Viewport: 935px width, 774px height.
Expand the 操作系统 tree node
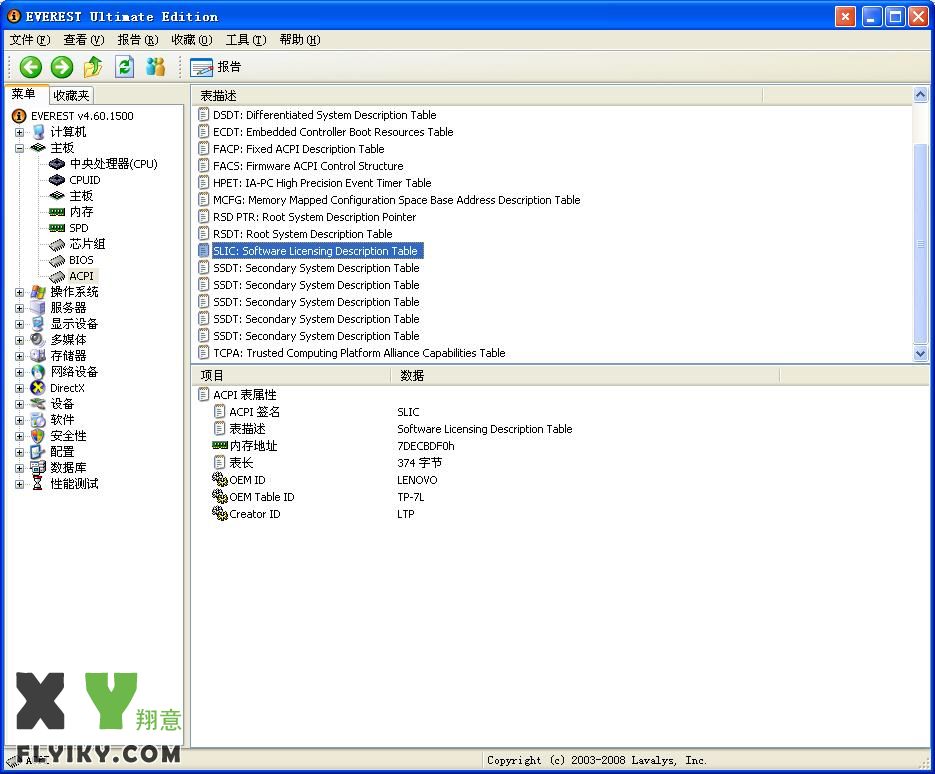coord(20,292)
